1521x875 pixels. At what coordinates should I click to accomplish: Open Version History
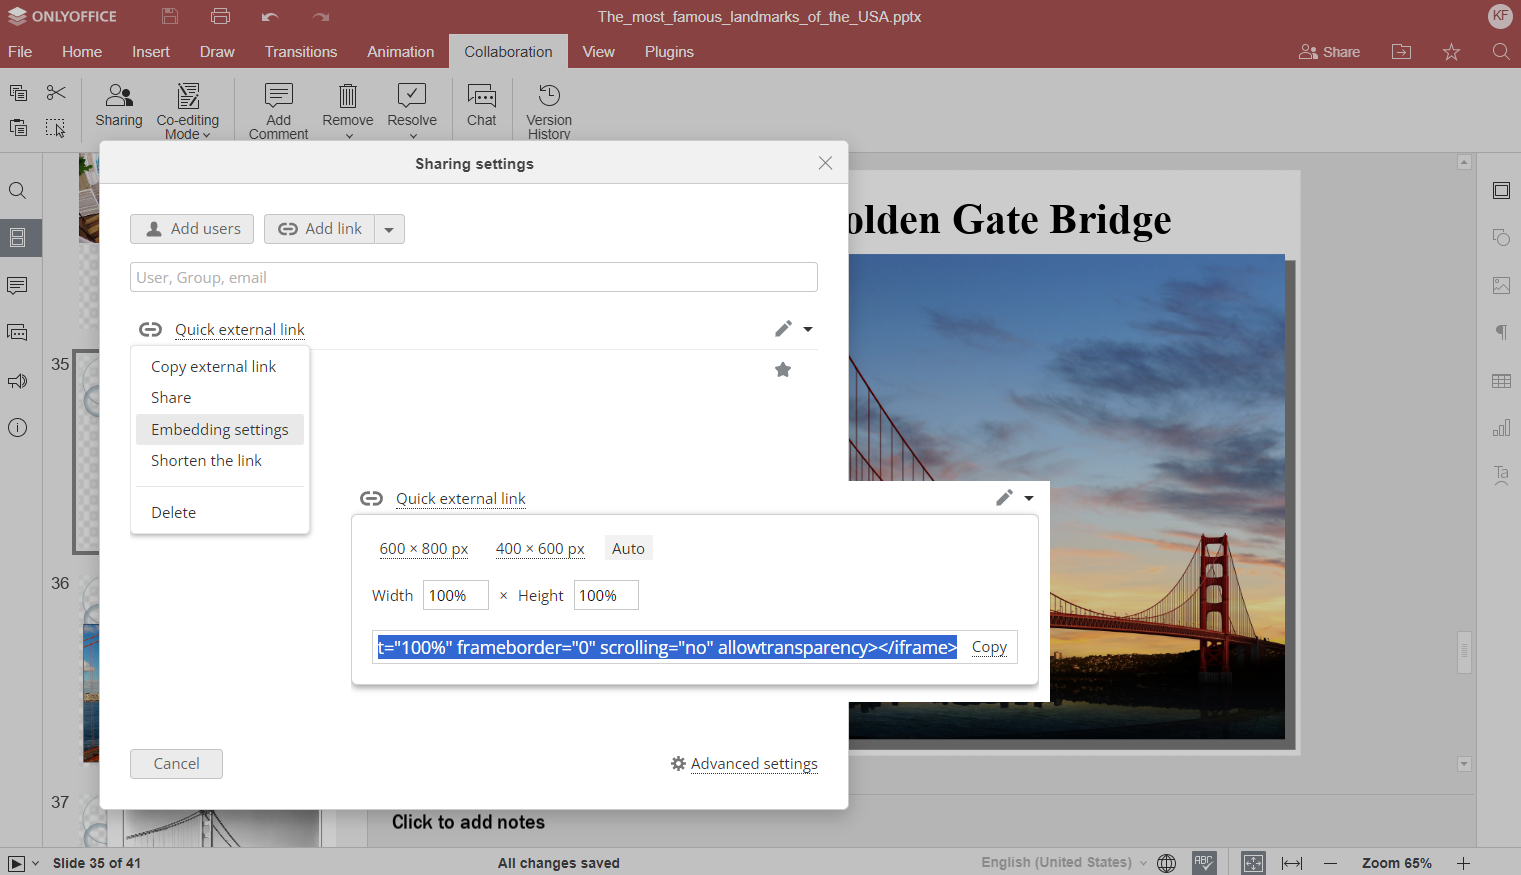(549, 110)
